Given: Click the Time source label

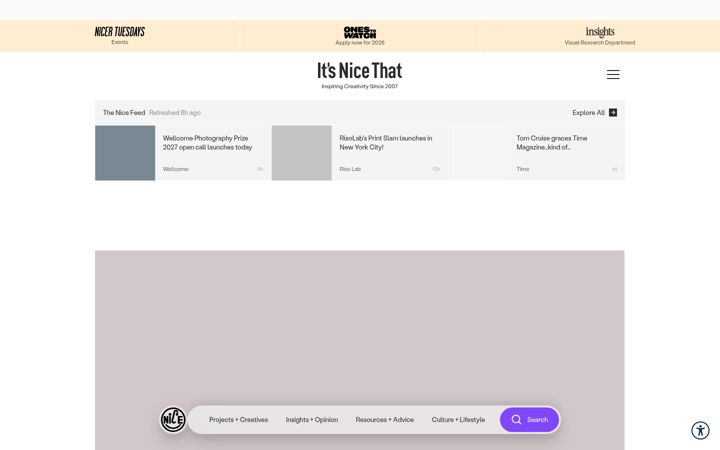Looking at the screenshot, I should point(523,169).
